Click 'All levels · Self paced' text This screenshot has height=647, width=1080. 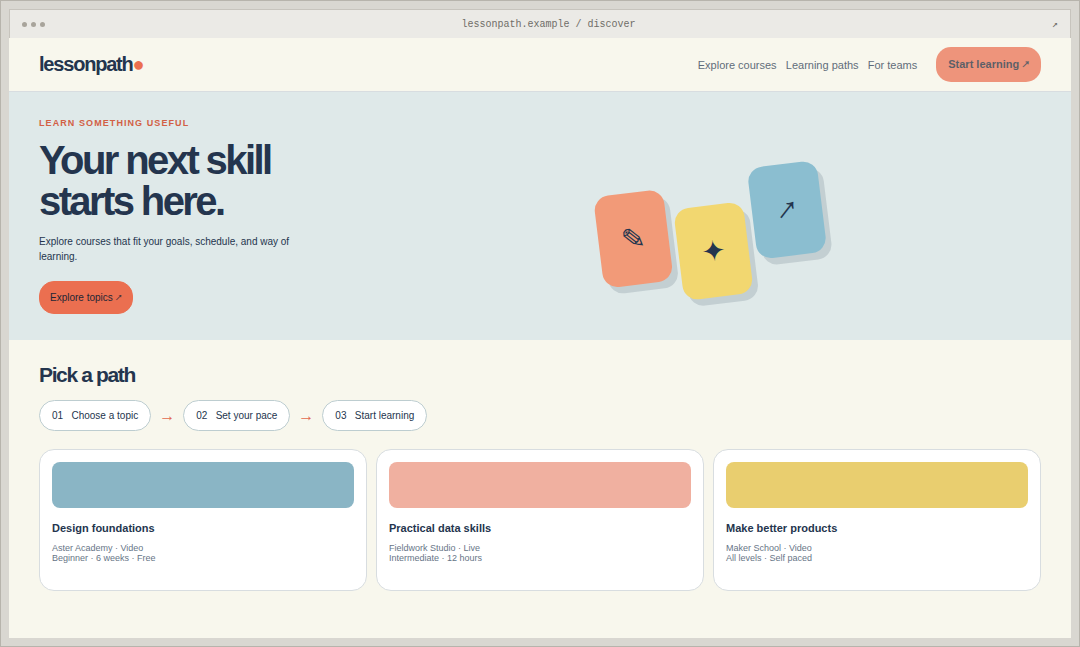click(769, 558)
